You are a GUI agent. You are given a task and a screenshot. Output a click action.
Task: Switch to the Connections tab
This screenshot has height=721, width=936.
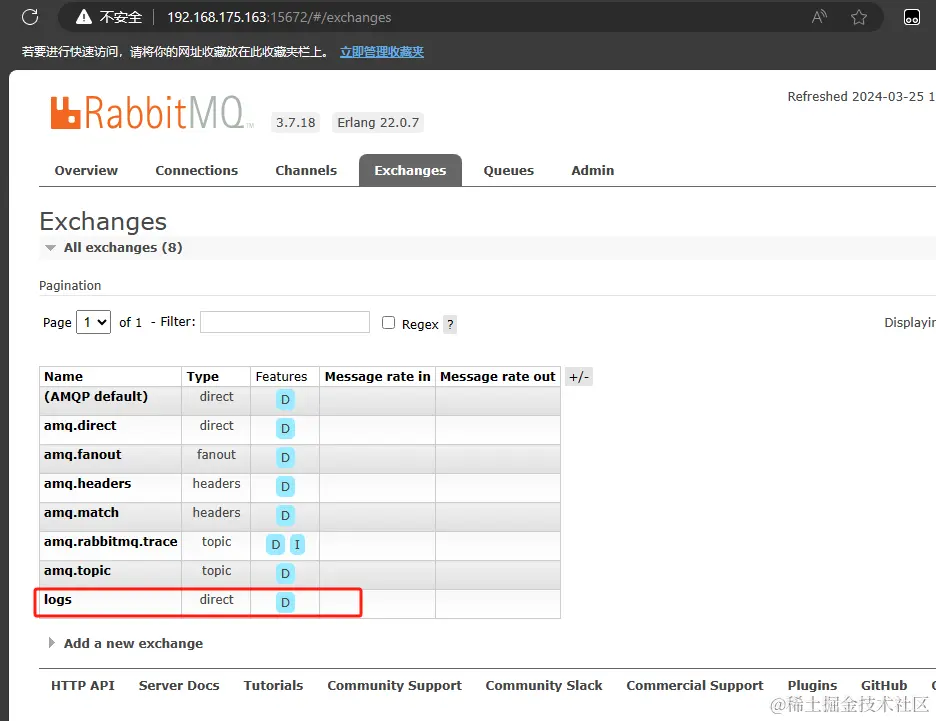point(196,171)
